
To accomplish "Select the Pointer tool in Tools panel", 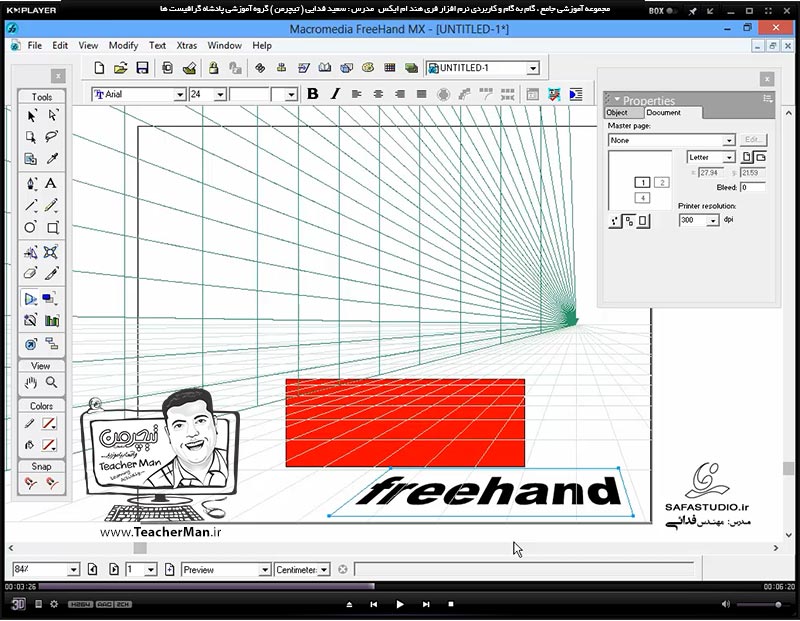I will coord(31,116).
